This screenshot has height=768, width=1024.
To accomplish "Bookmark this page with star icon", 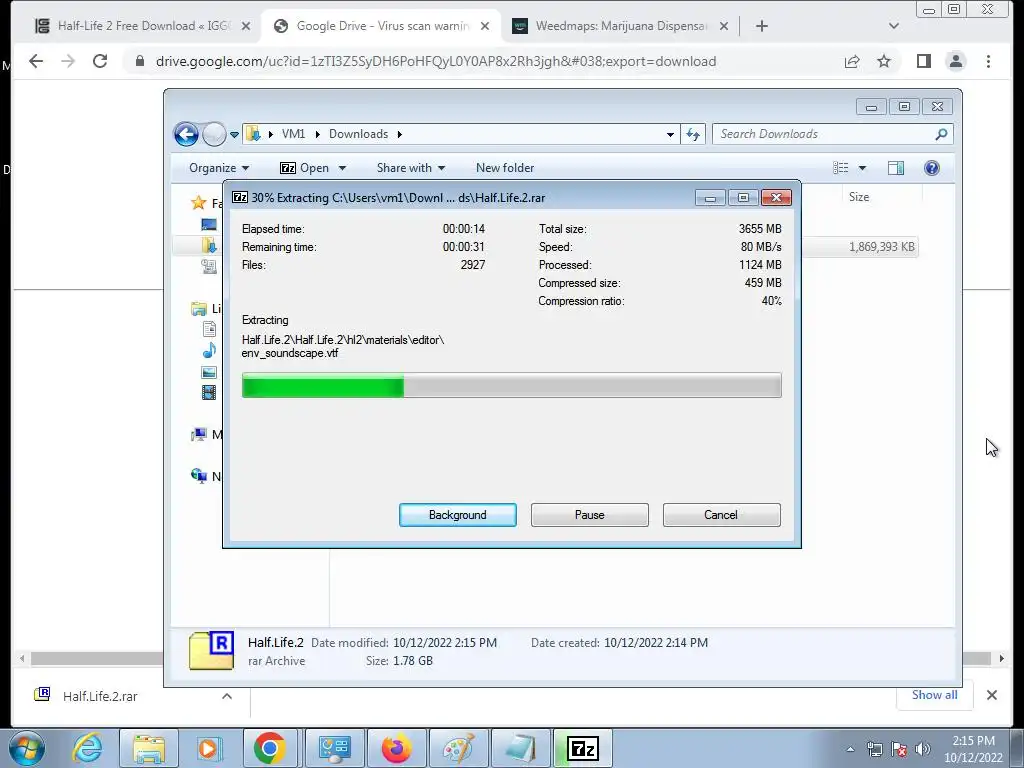I will [884, 61].
